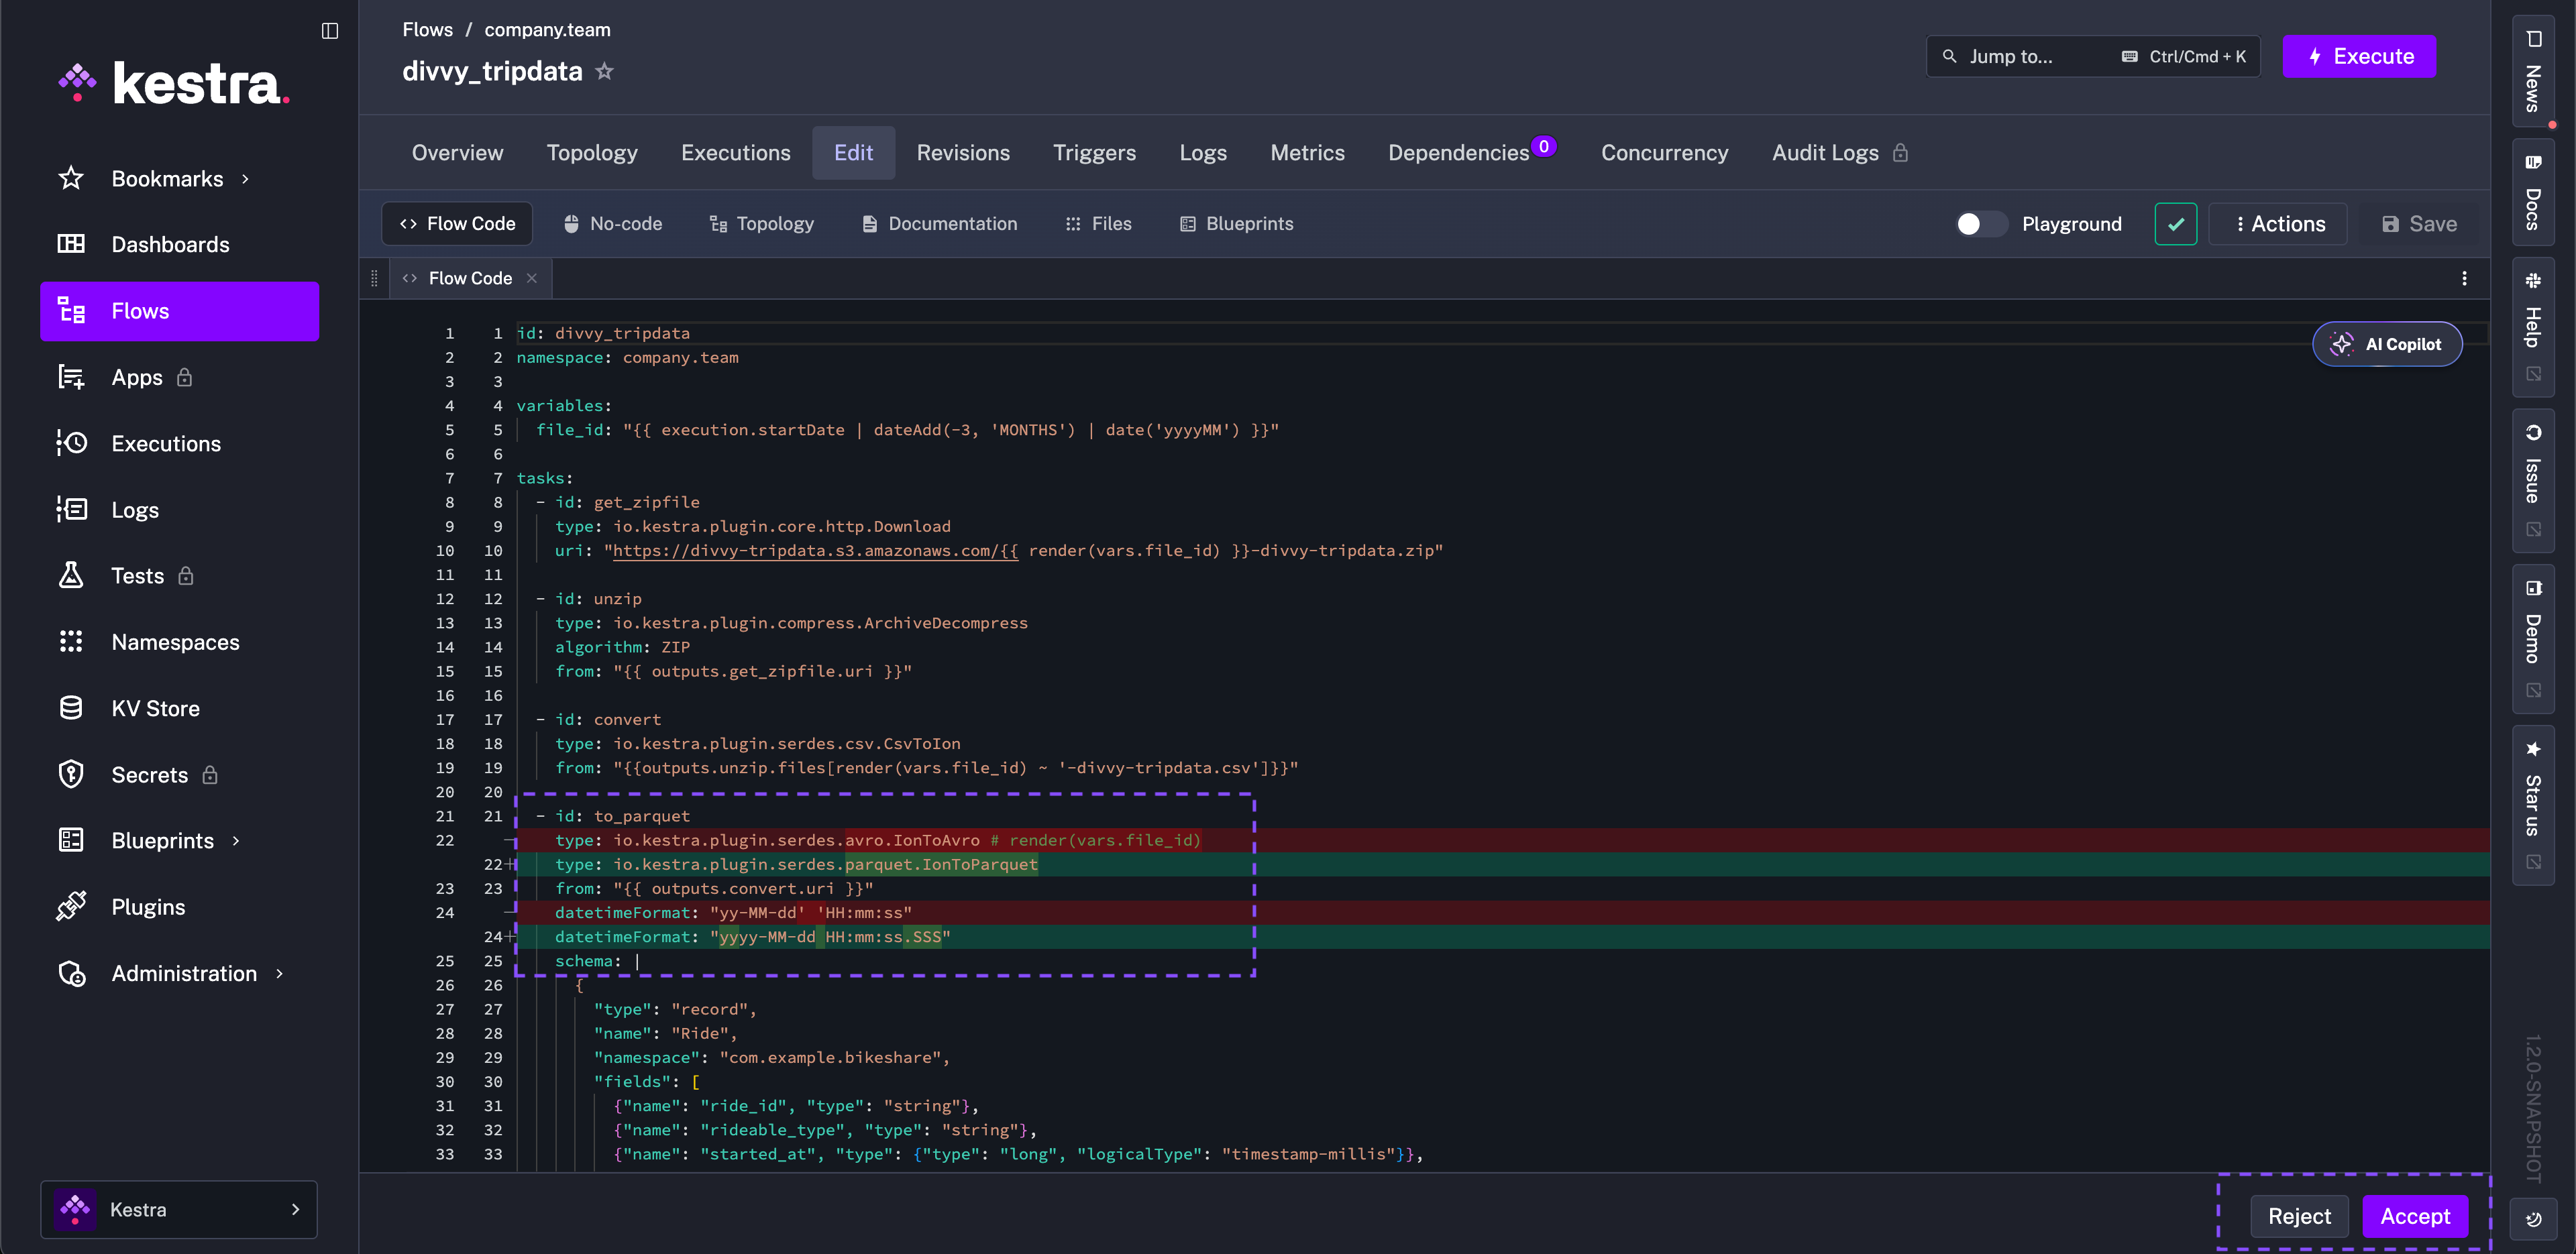Click the Jump to search field
This screenshot has height=1254, width=2576.
tap(2040, 57)
